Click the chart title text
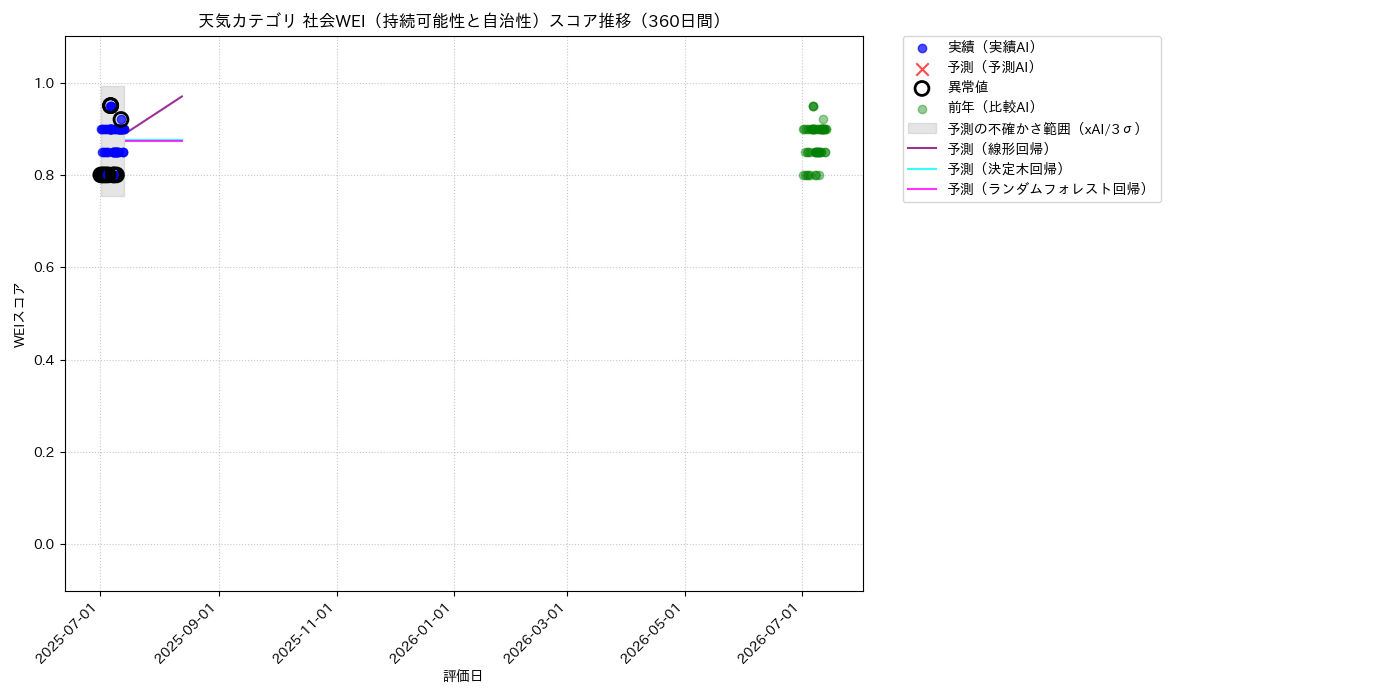Screen dimensions: 1400x700 pyautogui.click(x=464, y=21)
